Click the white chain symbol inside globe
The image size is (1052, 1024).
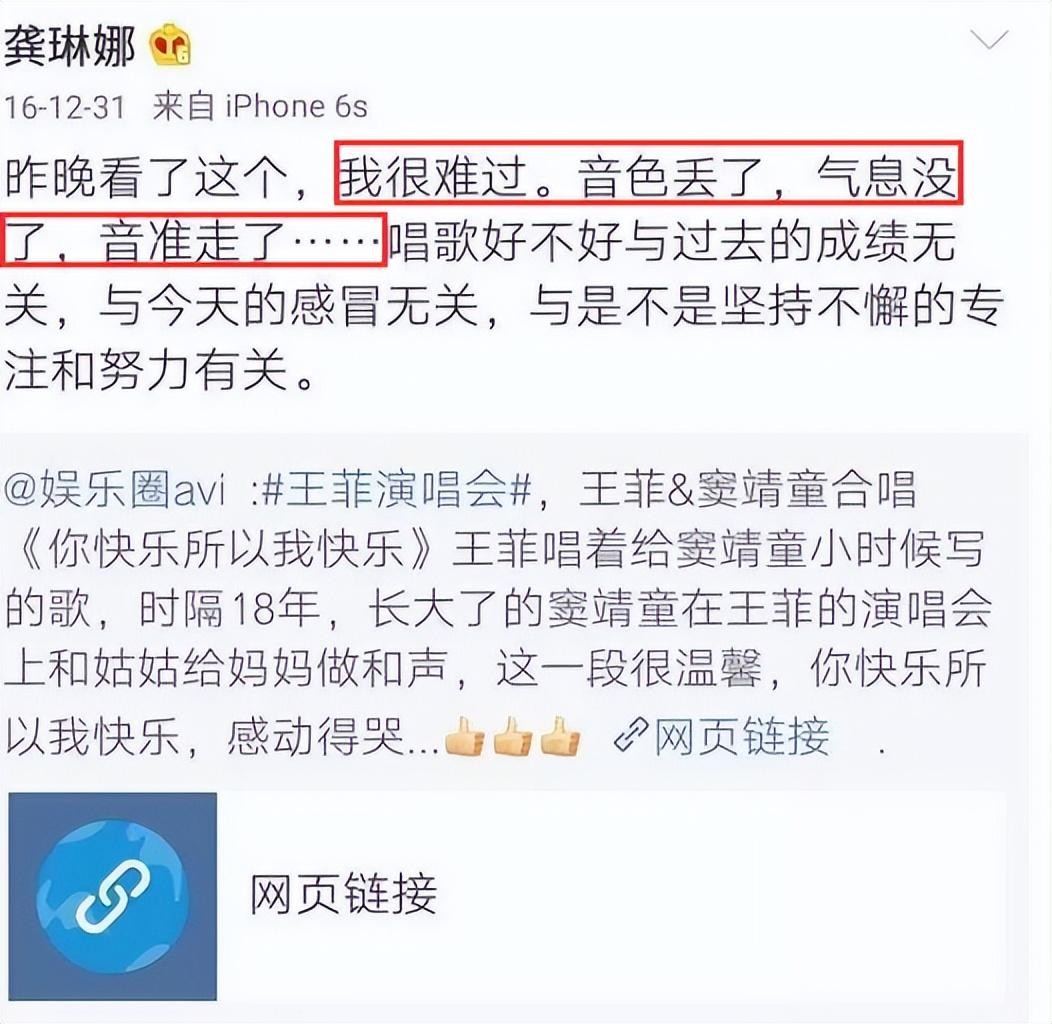[113, 895]
